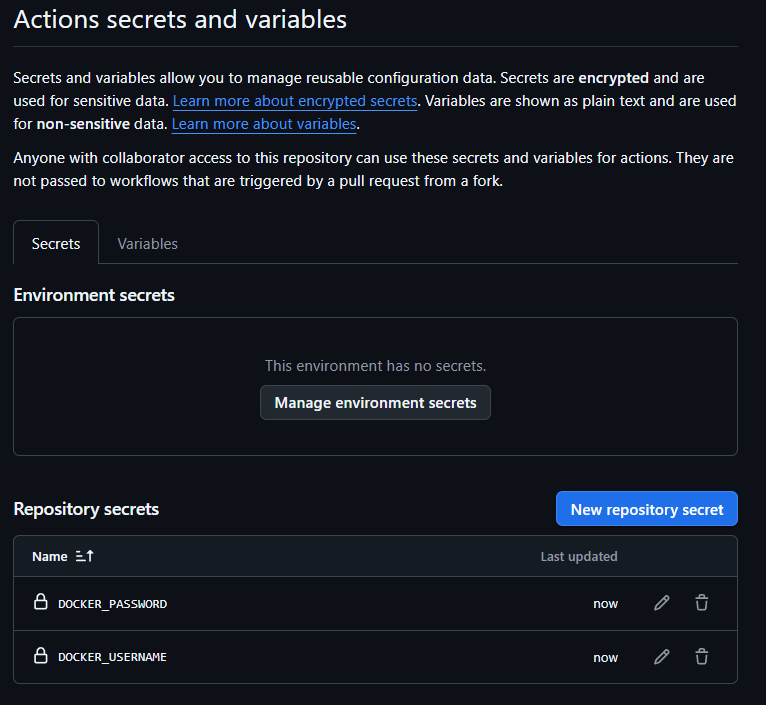766x705 pixels.
Task: Switch to the Variables tab
Action: [x=148, y=243]
